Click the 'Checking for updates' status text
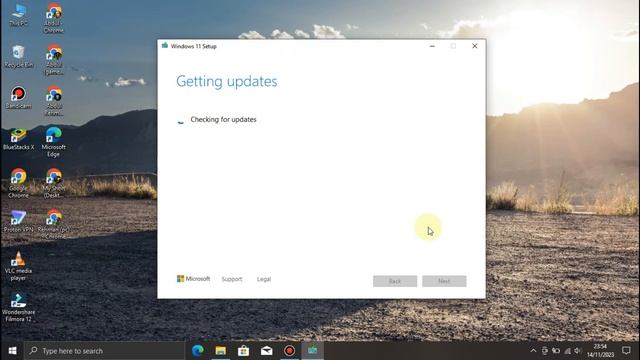Screen dimensions: 640x360 tap(223, 119)
